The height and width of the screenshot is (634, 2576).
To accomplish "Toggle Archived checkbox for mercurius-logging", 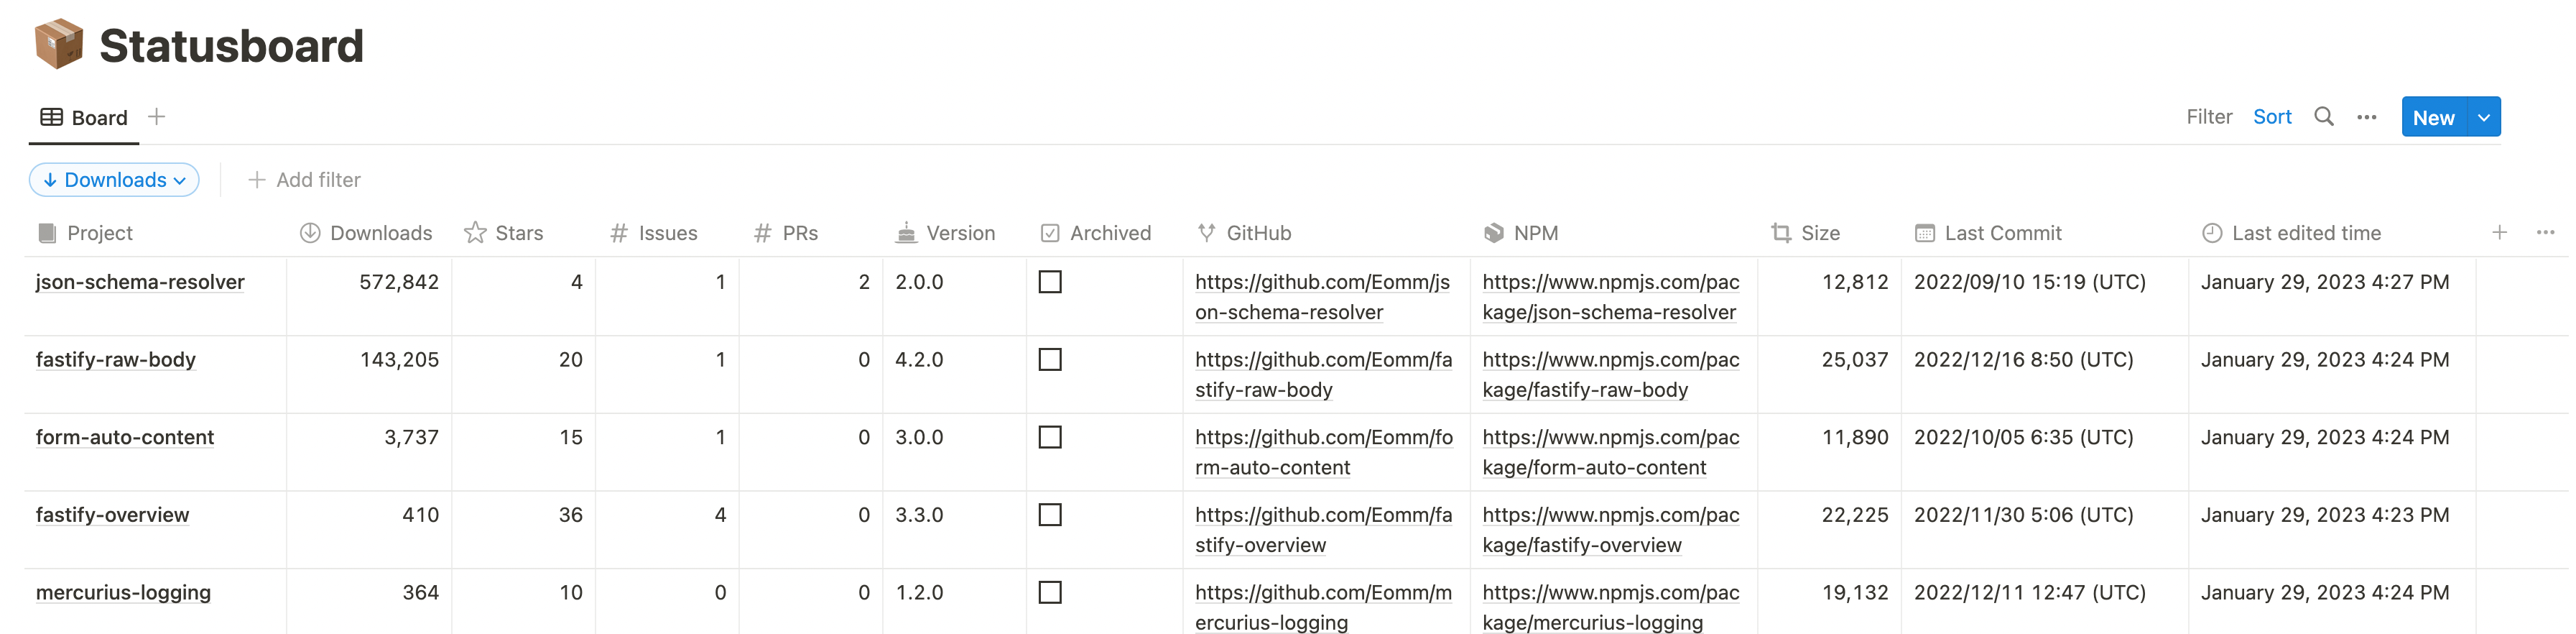I will click(x=1050, y=593).
